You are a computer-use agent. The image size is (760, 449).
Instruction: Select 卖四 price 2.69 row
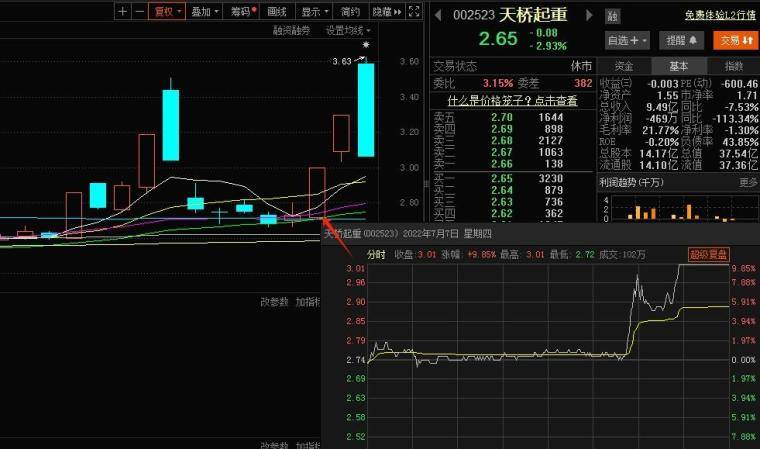tap(512, 129)
